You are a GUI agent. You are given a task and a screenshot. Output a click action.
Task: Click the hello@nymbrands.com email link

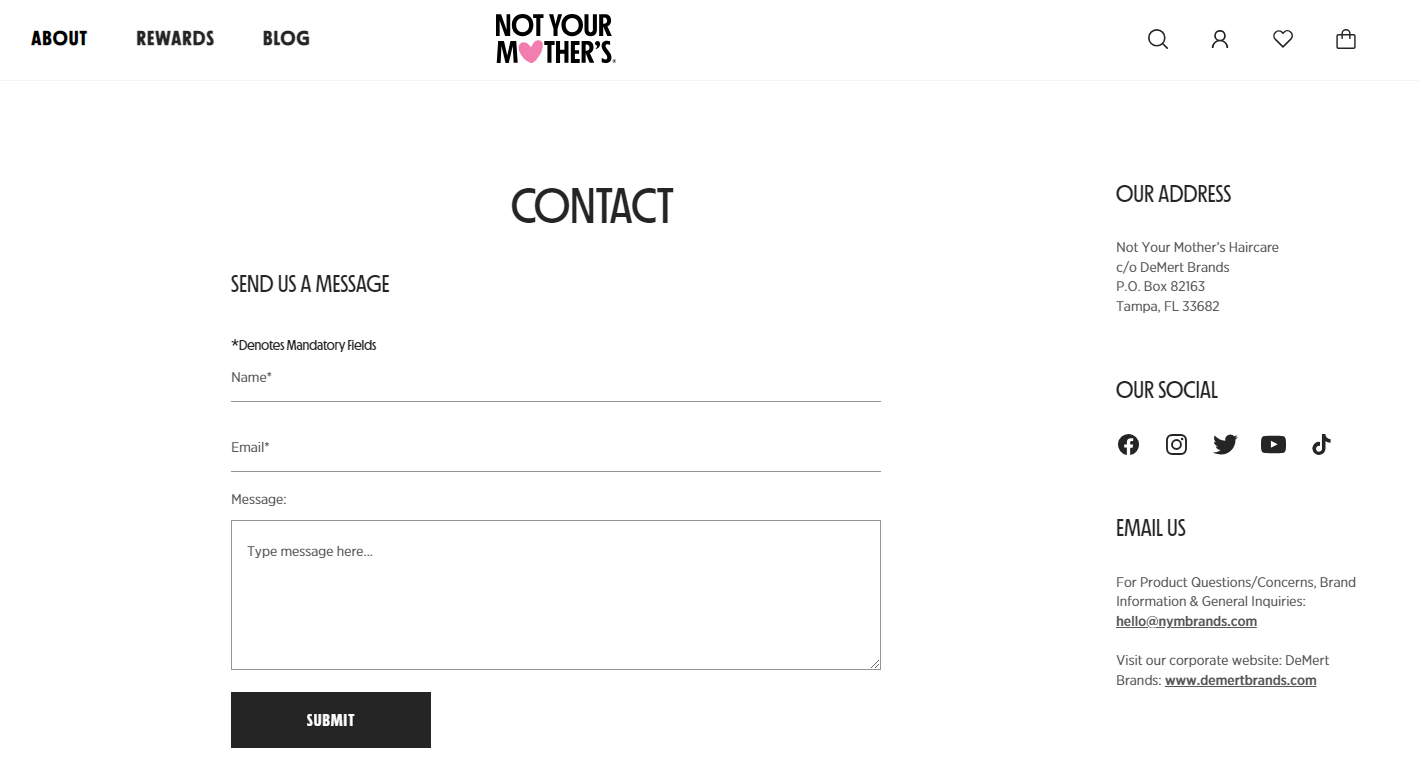coord(1186,622)
